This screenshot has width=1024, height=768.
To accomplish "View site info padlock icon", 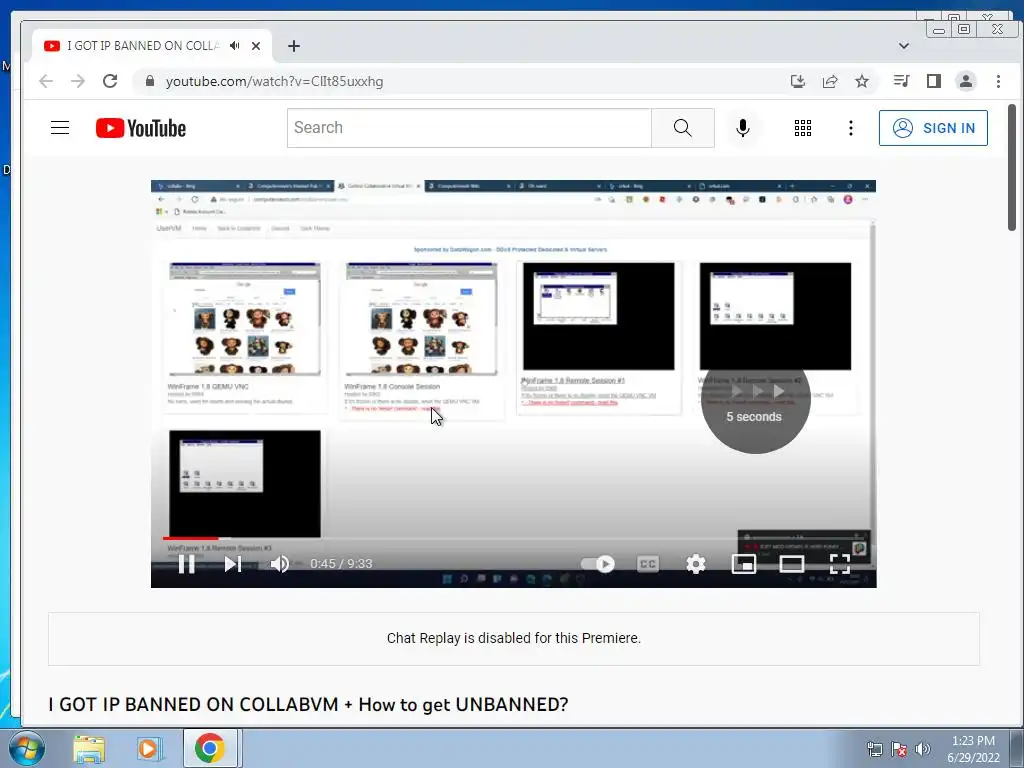I will (x=150, y=81).
